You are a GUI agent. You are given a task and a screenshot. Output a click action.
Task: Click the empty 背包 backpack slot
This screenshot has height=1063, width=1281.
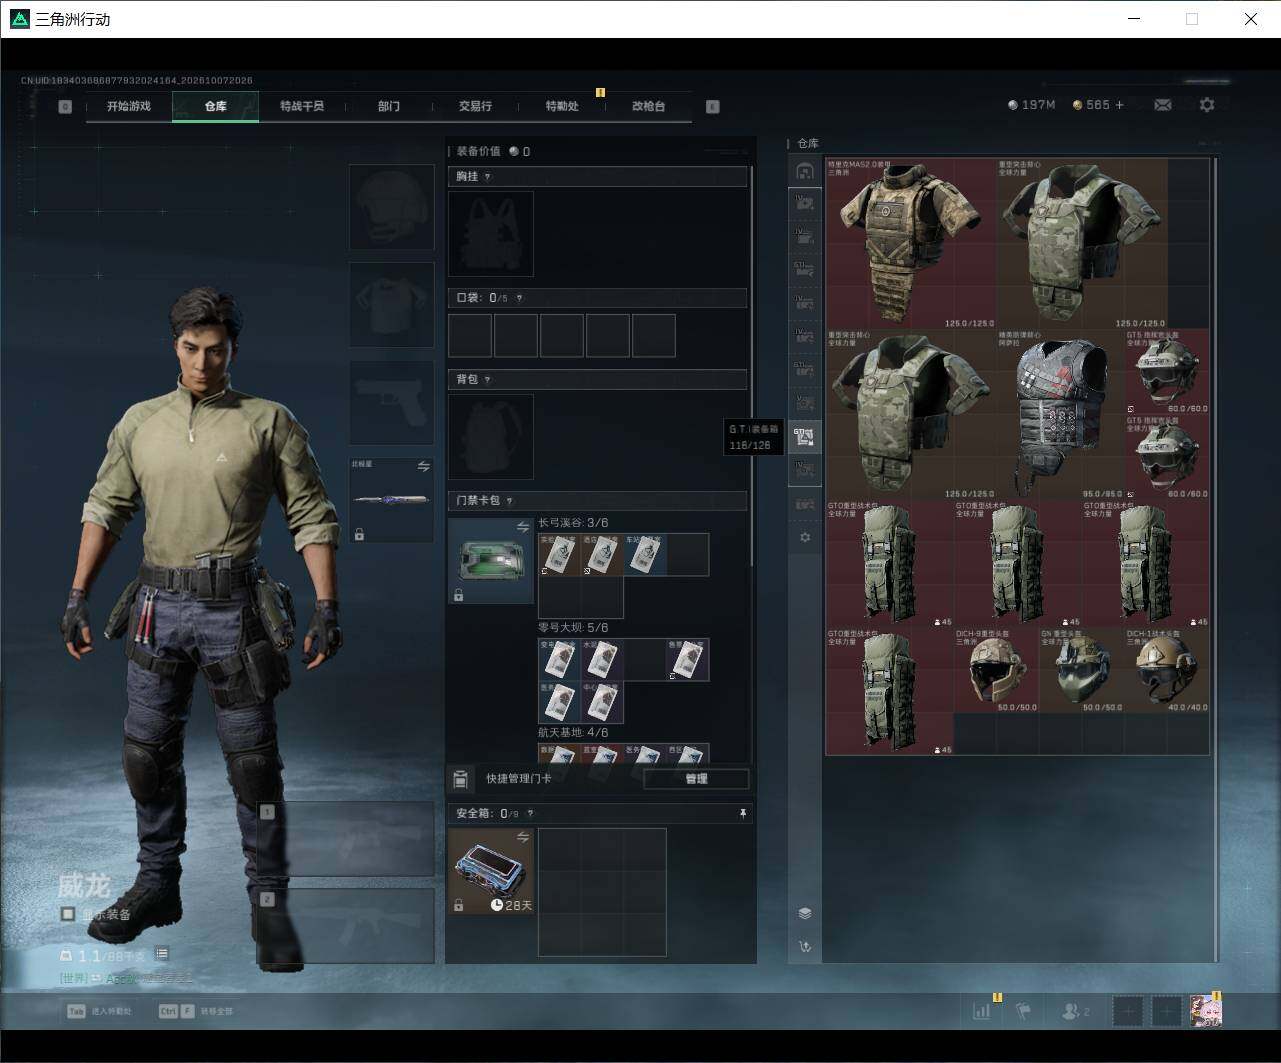tap(491, 437)
